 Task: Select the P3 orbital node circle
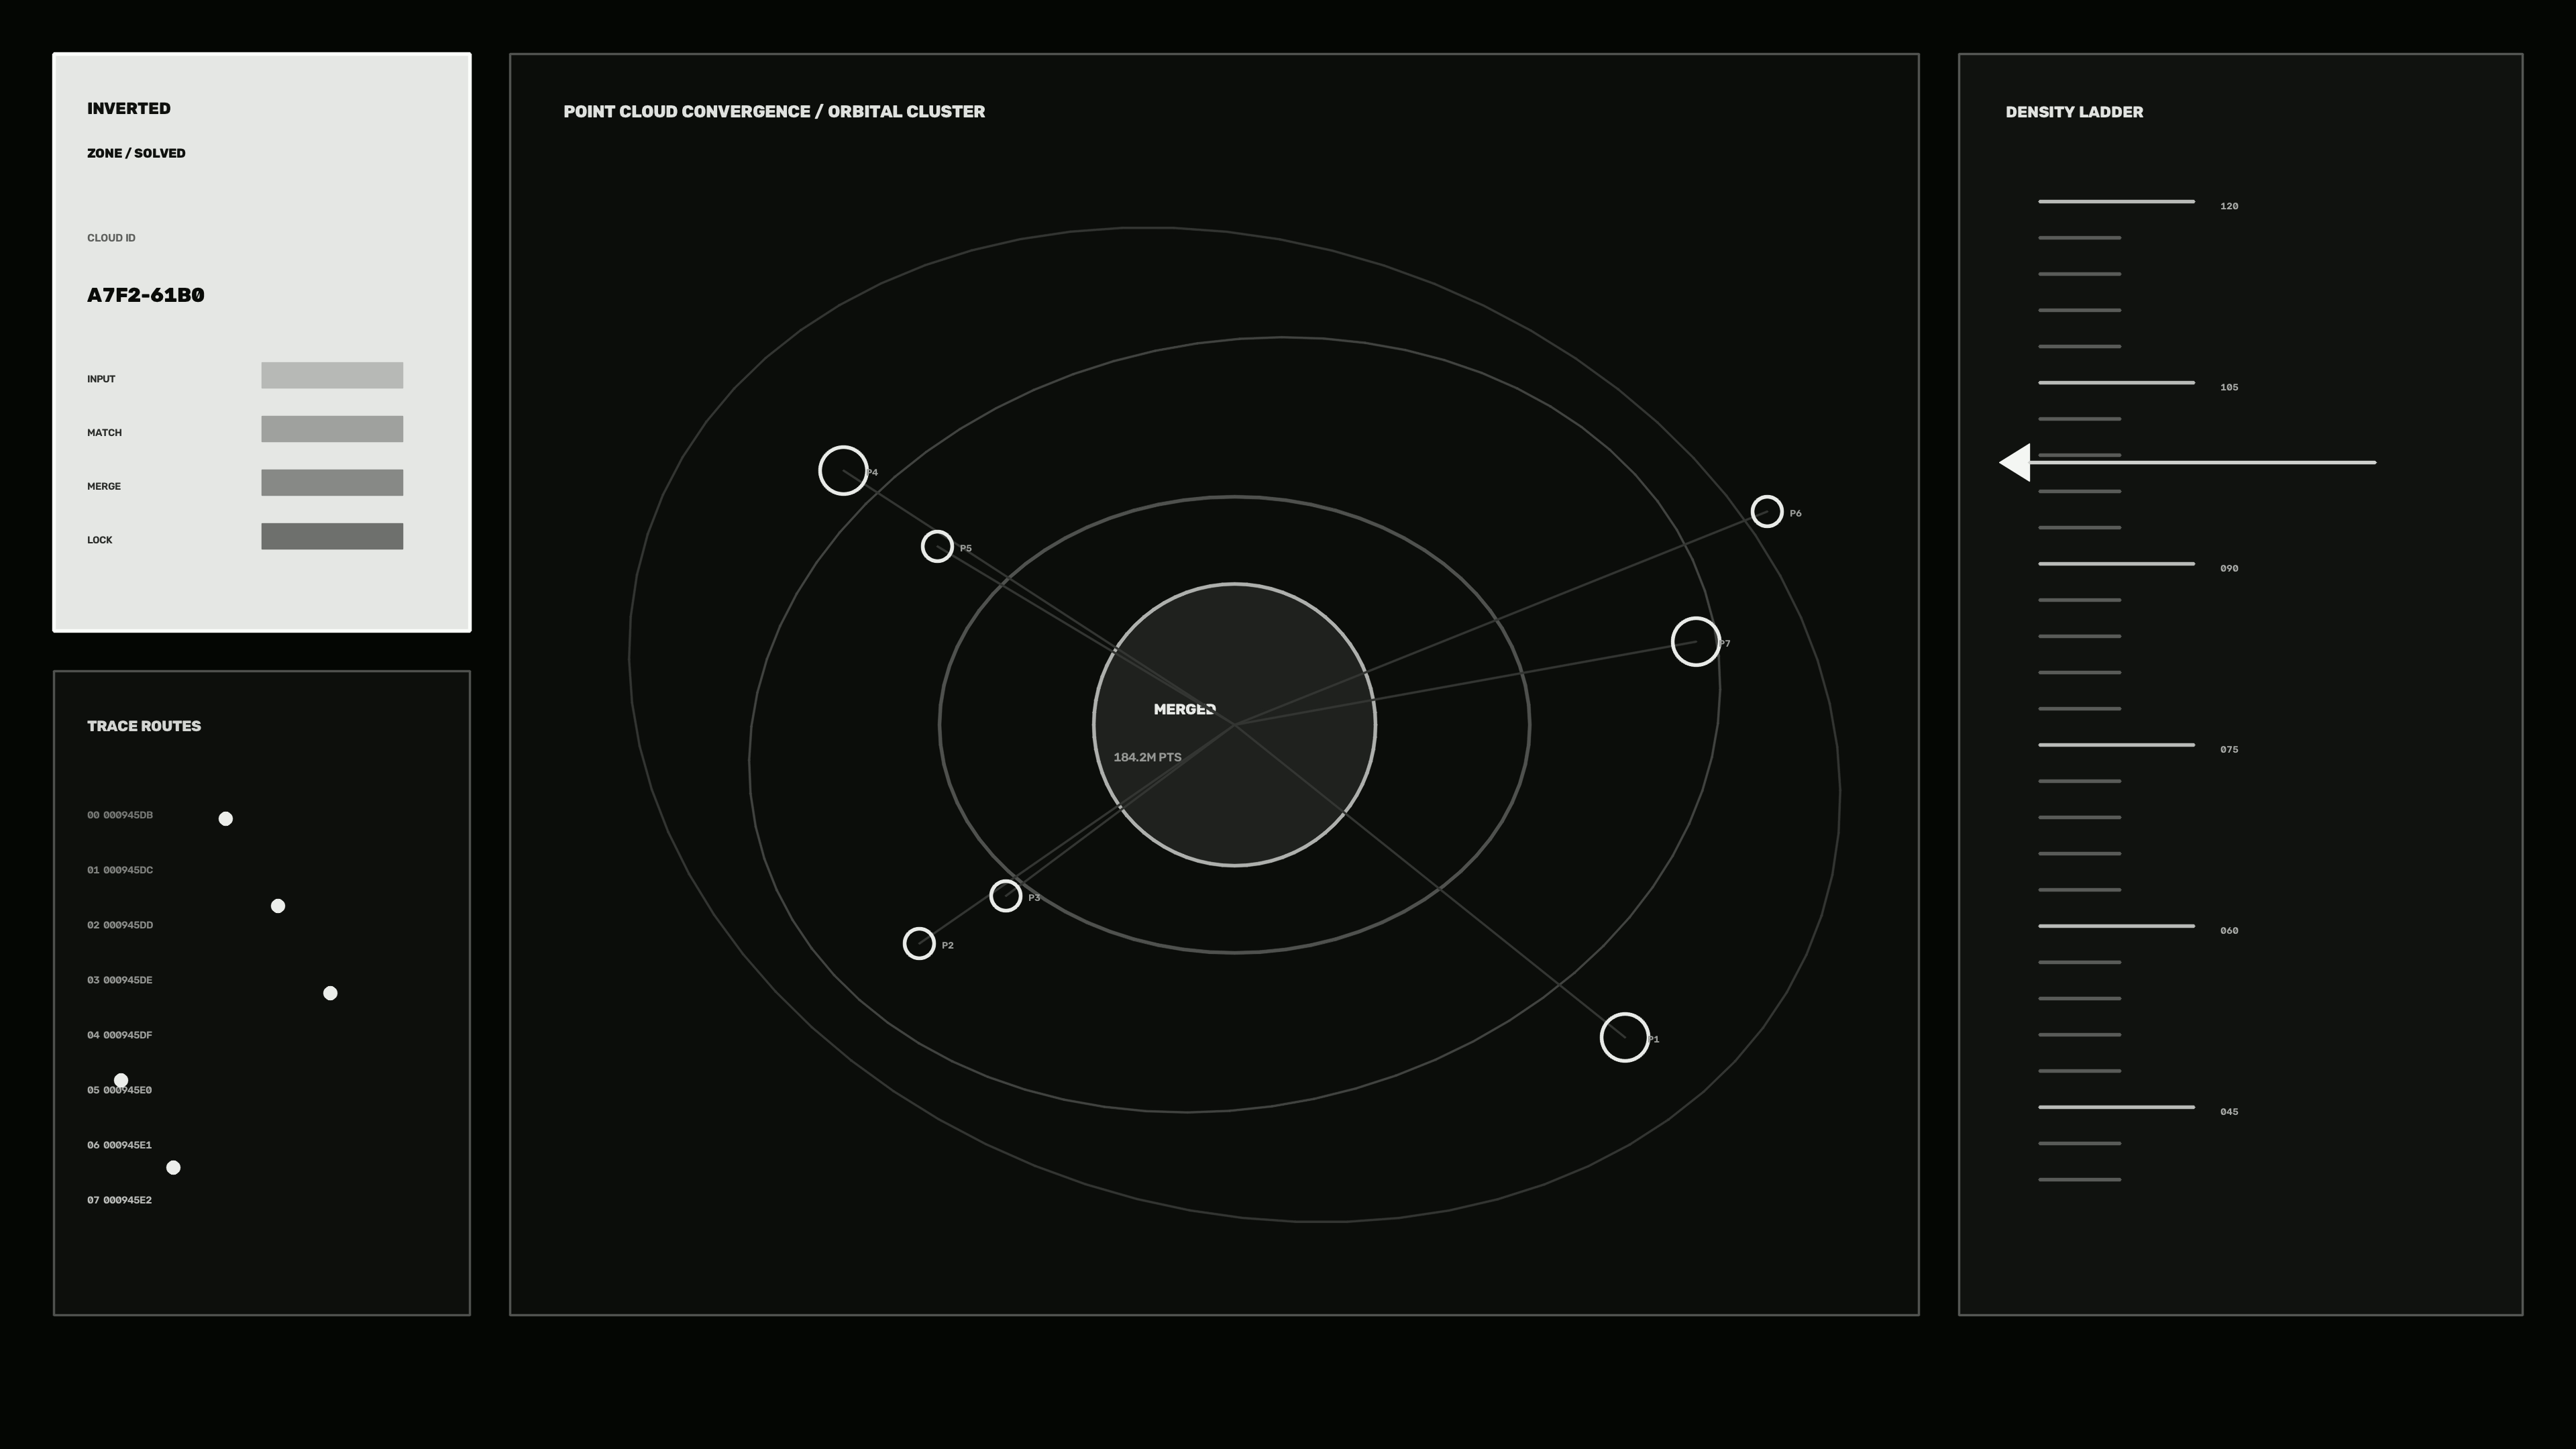coord(1006,895)
